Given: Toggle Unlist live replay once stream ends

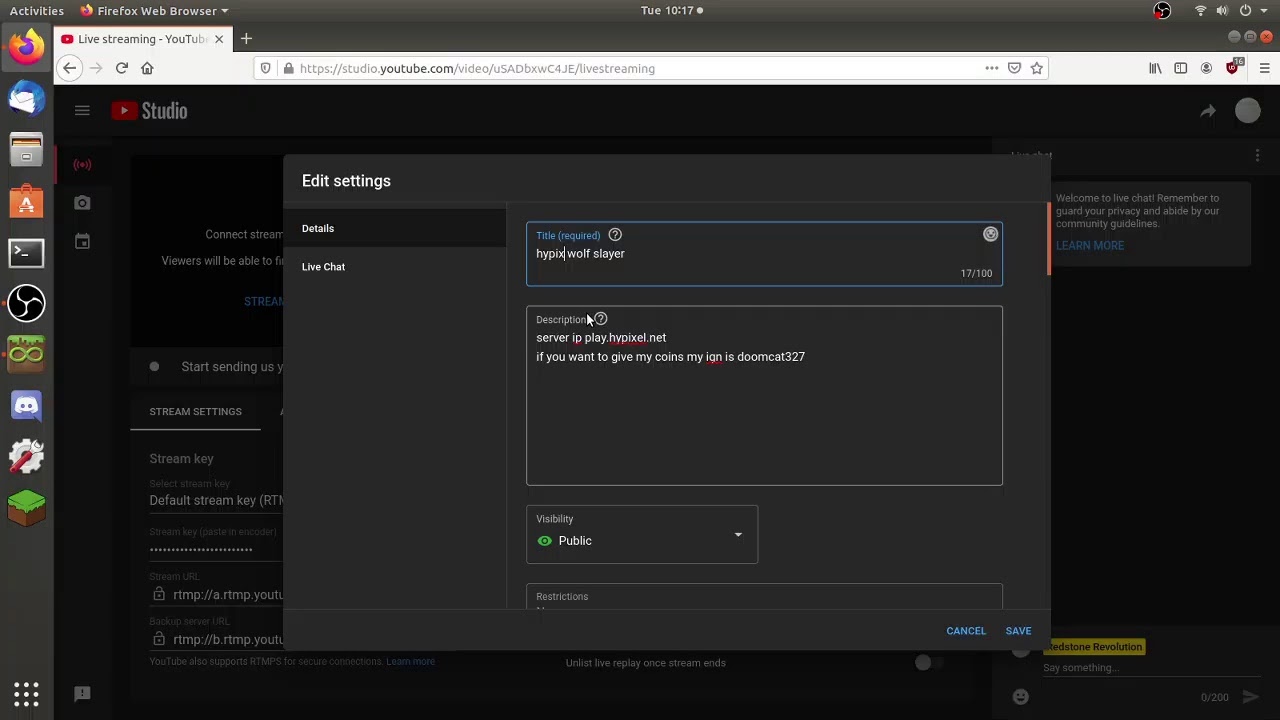Looking at the screenshot, I should point(930,662).
